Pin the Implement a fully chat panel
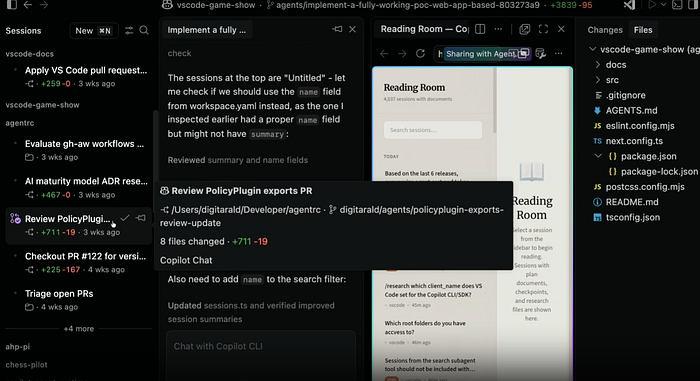The width and height of the screenshot is (700, 381). 337,29
